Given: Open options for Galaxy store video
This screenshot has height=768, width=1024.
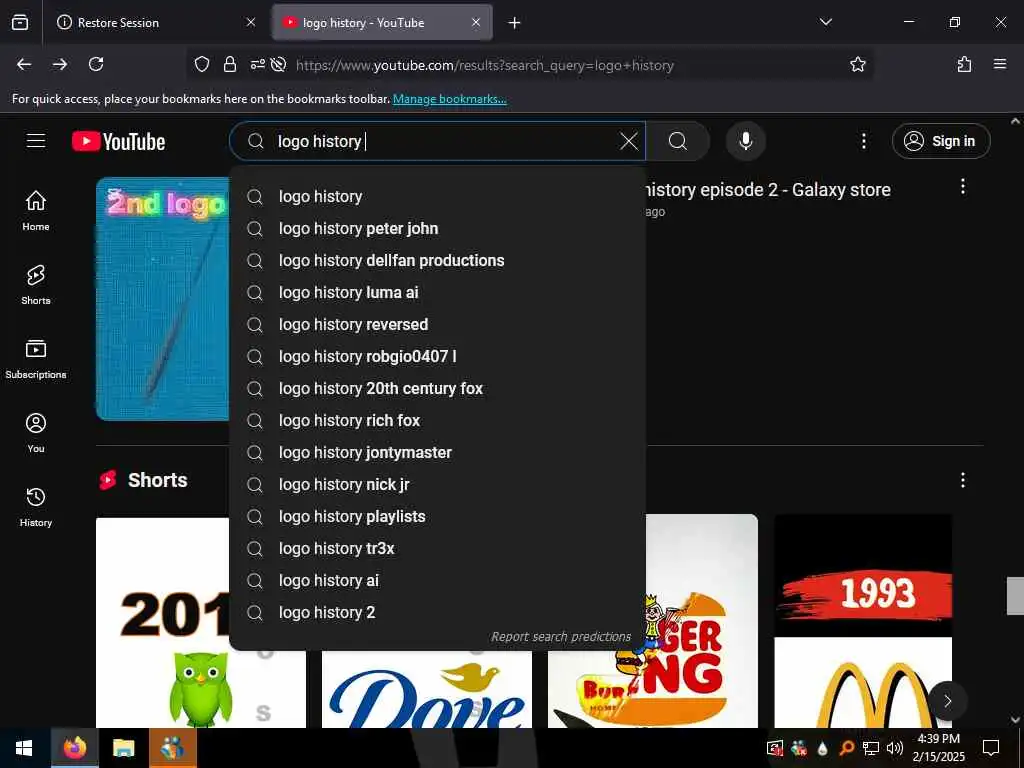Looking at the screenshot, I should tap(963, 187).
